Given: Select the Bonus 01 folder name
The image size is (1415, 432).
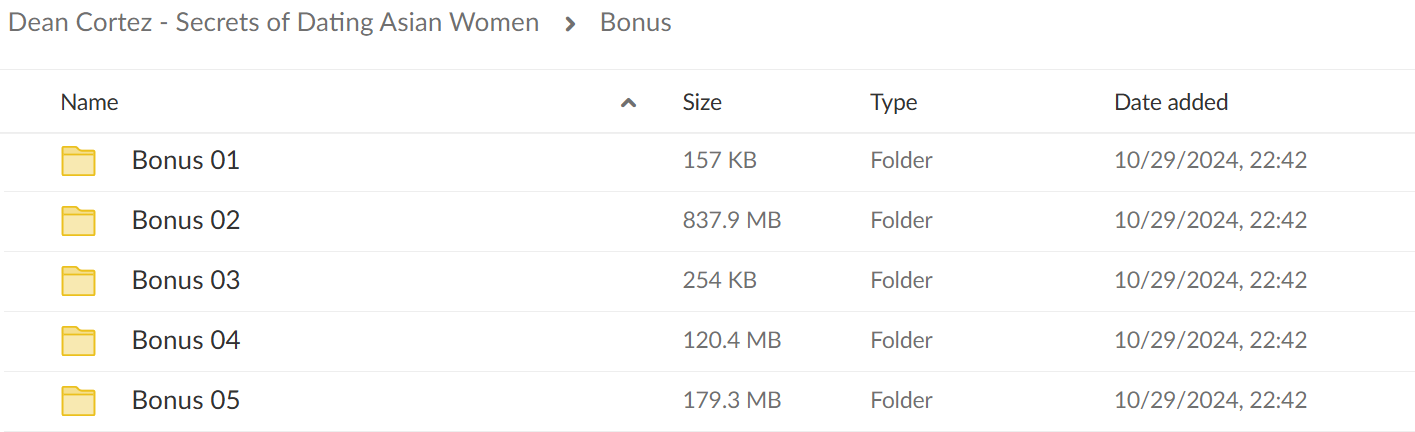Looking at the screenshot, I should pyautogui.click(x=186, y=160).
